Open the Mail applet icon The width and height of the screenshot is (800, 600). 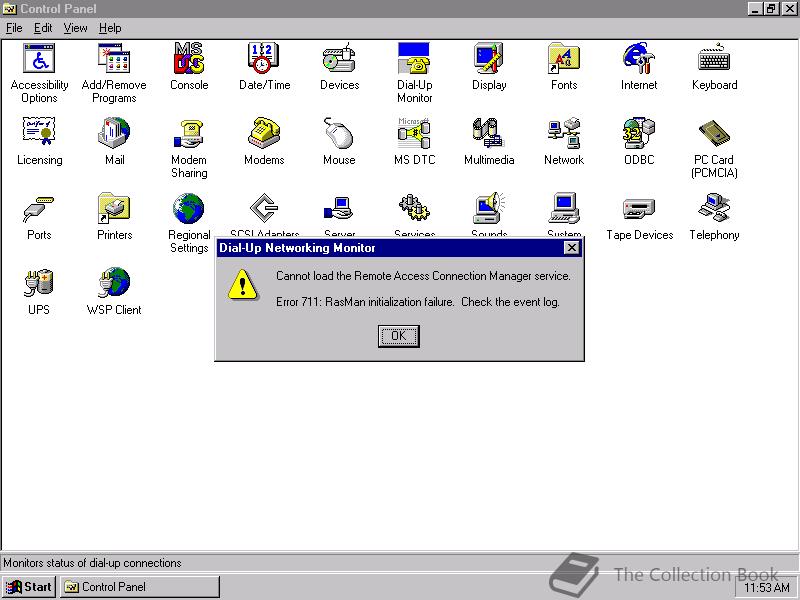(x=114, y=133)
